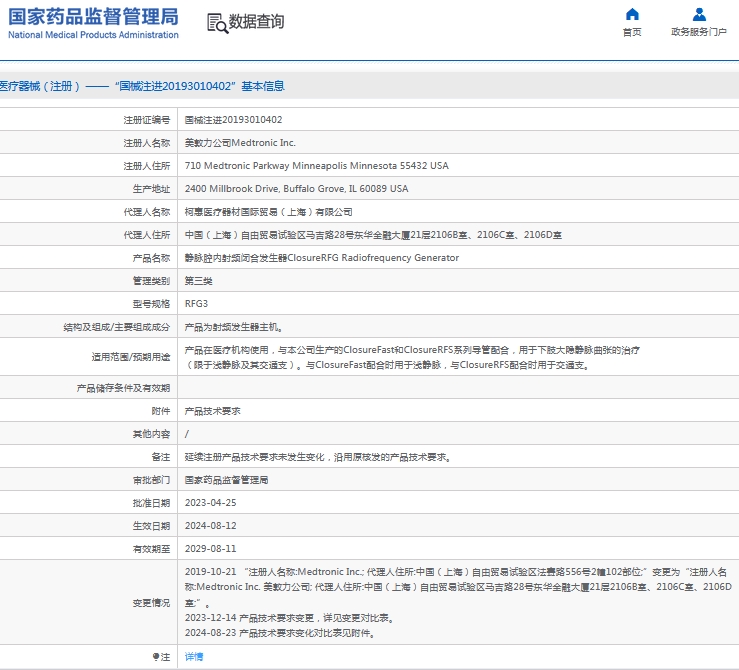Click the data query magnifier icon

(217, 23)
